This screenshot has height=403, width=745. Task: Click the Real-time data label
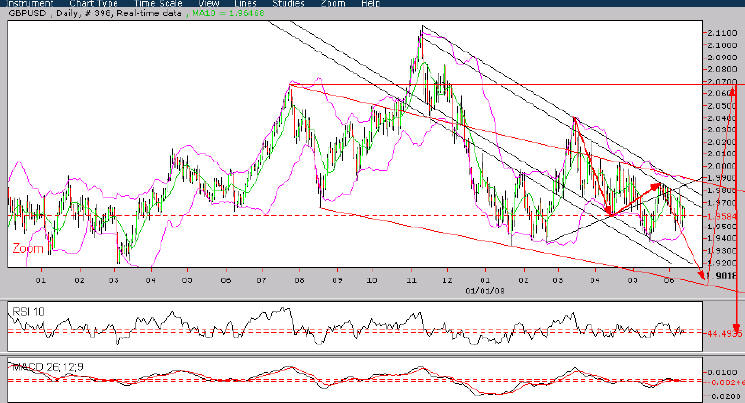pos(149,13)
